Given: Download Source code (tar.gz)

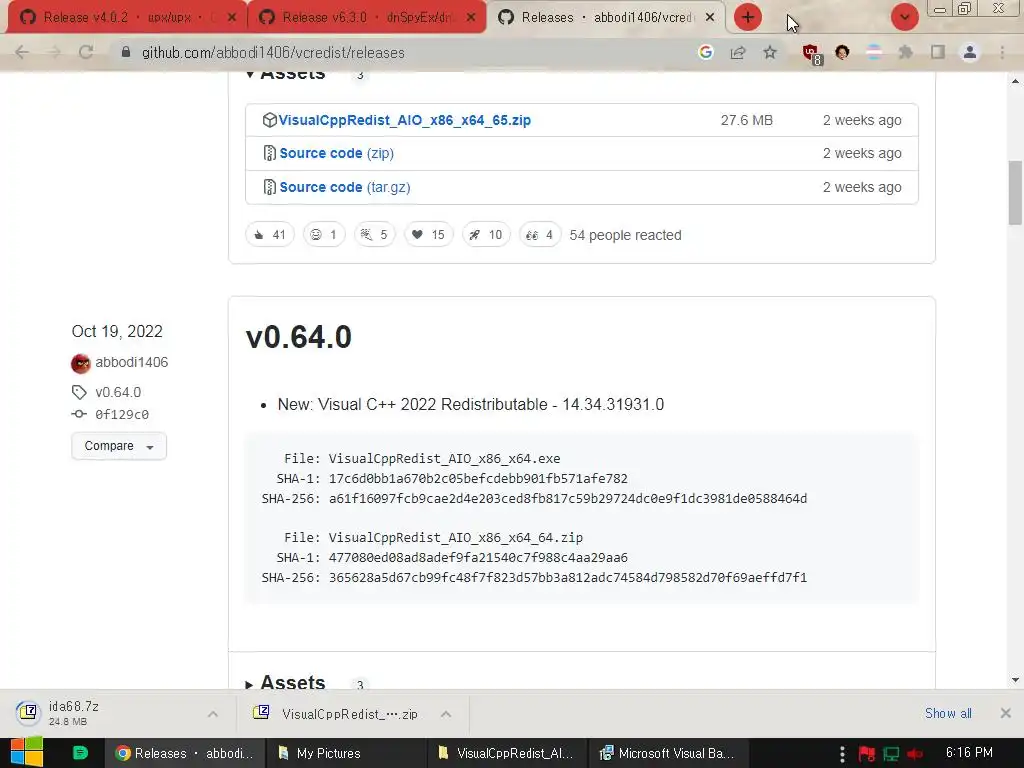Looking at the screenshot, I should click(x=345, y=187).
